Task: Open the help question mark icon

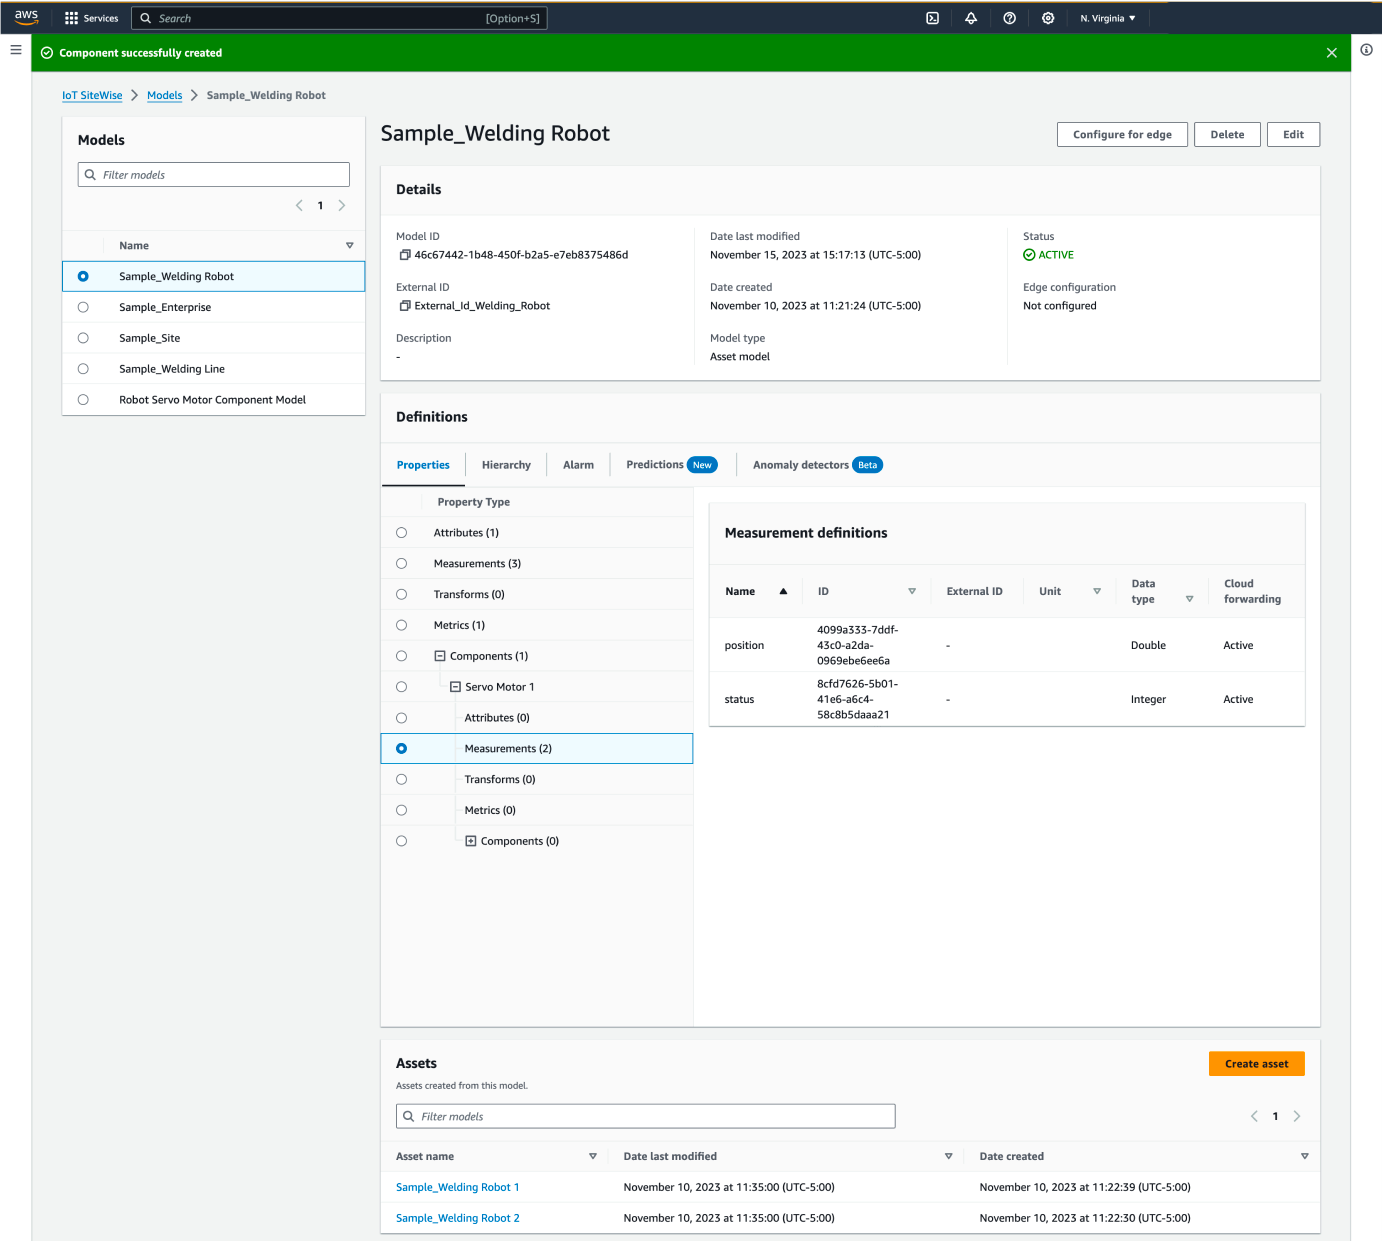Action: tap(1009, 17)
